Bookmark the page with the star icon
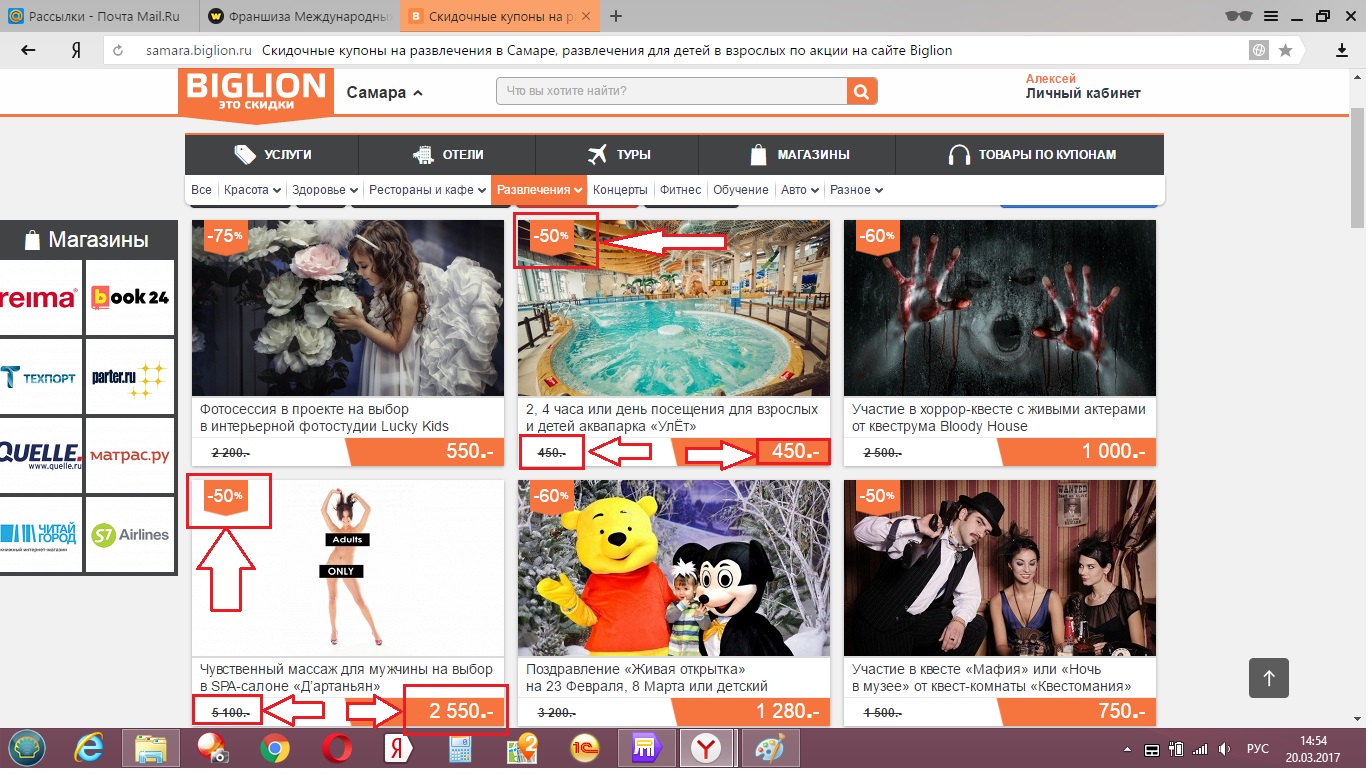The width and height of the screenshot is (1372, 780). tap(1285, 50)
